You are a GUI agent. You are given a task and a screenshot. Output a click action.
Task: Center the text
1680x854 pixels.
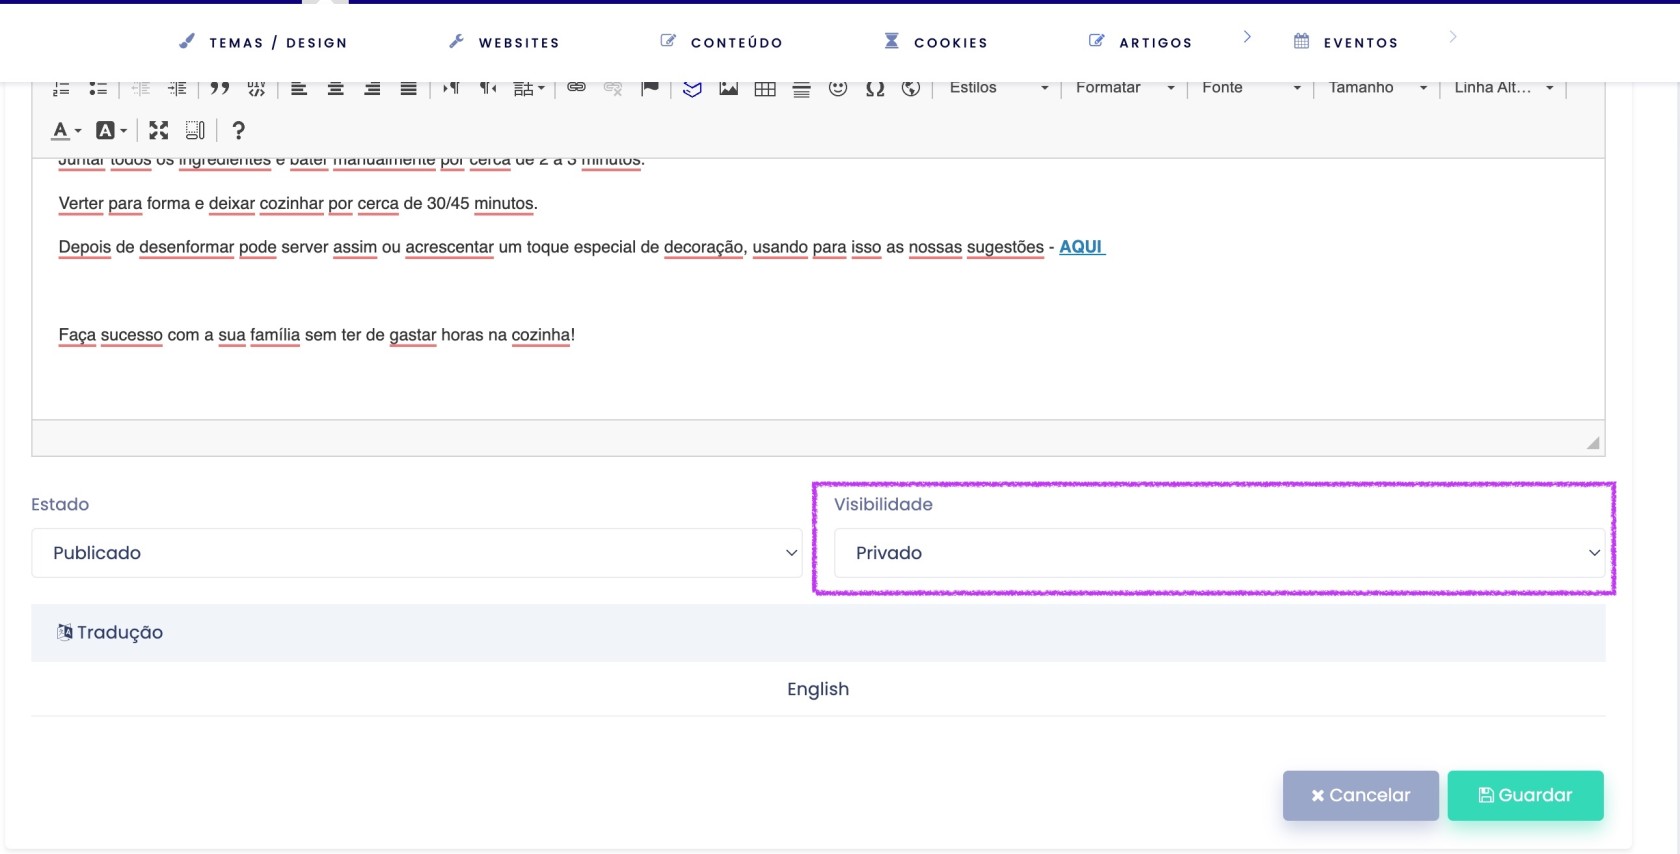coord(336,88)
